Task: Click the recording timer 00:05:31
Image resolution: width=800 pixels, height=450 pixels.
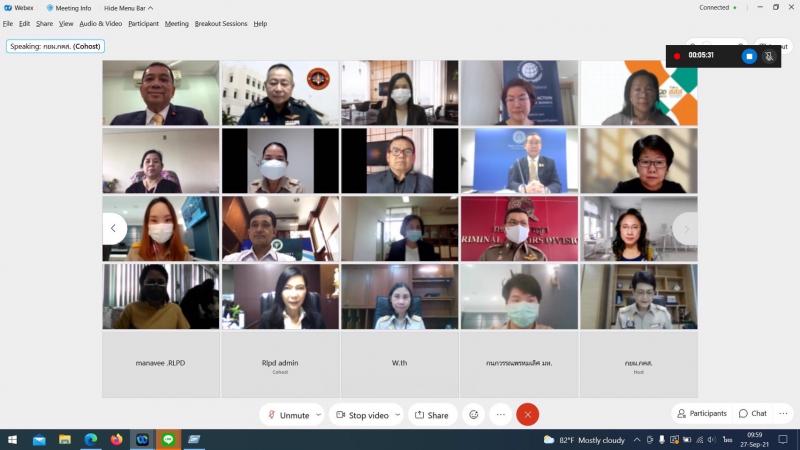Action: [x=701, y=55]
